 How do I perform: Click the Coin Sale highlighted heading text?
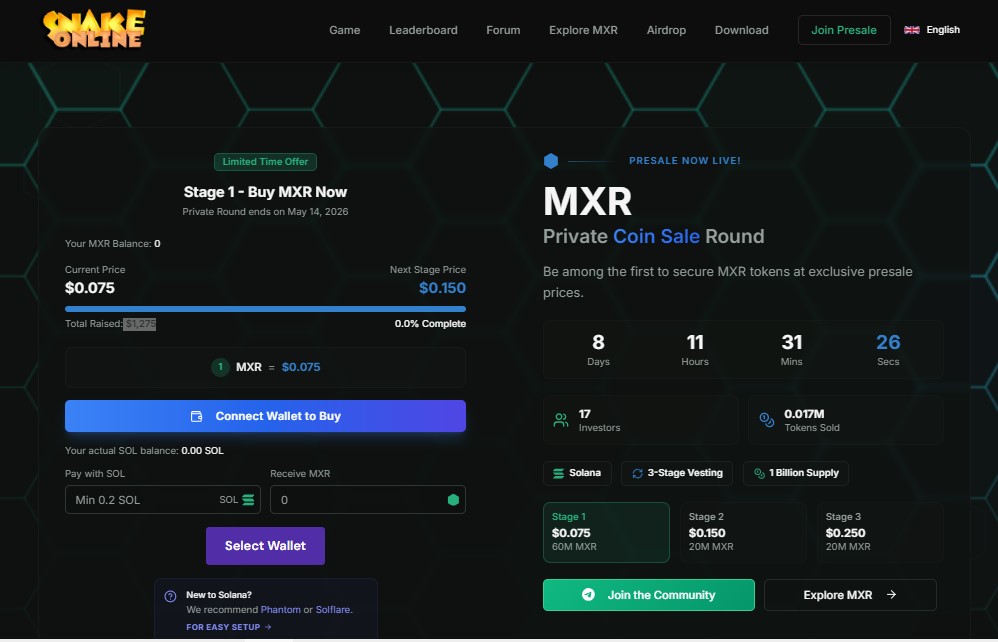click(656, 236)
